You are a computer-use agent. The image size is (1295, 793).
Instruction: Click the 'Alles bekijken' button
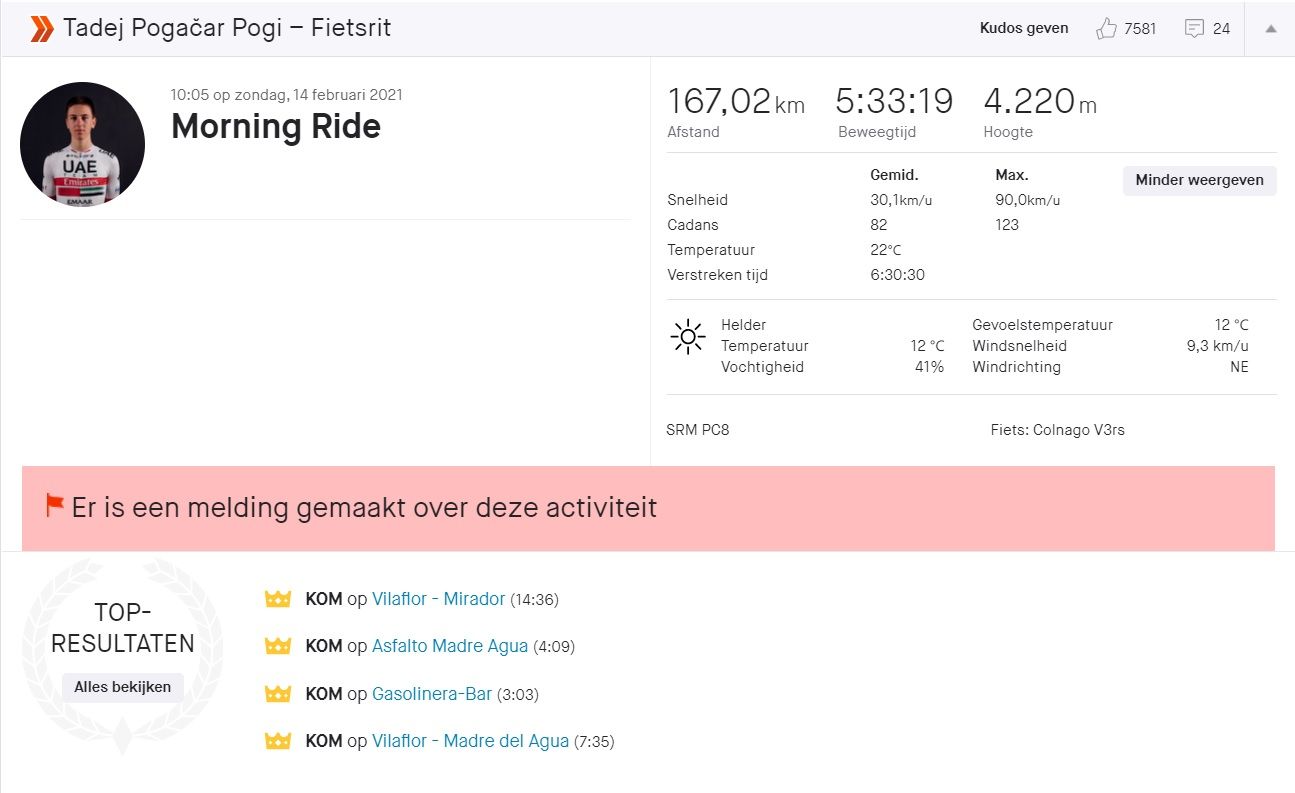pos(121,686)
